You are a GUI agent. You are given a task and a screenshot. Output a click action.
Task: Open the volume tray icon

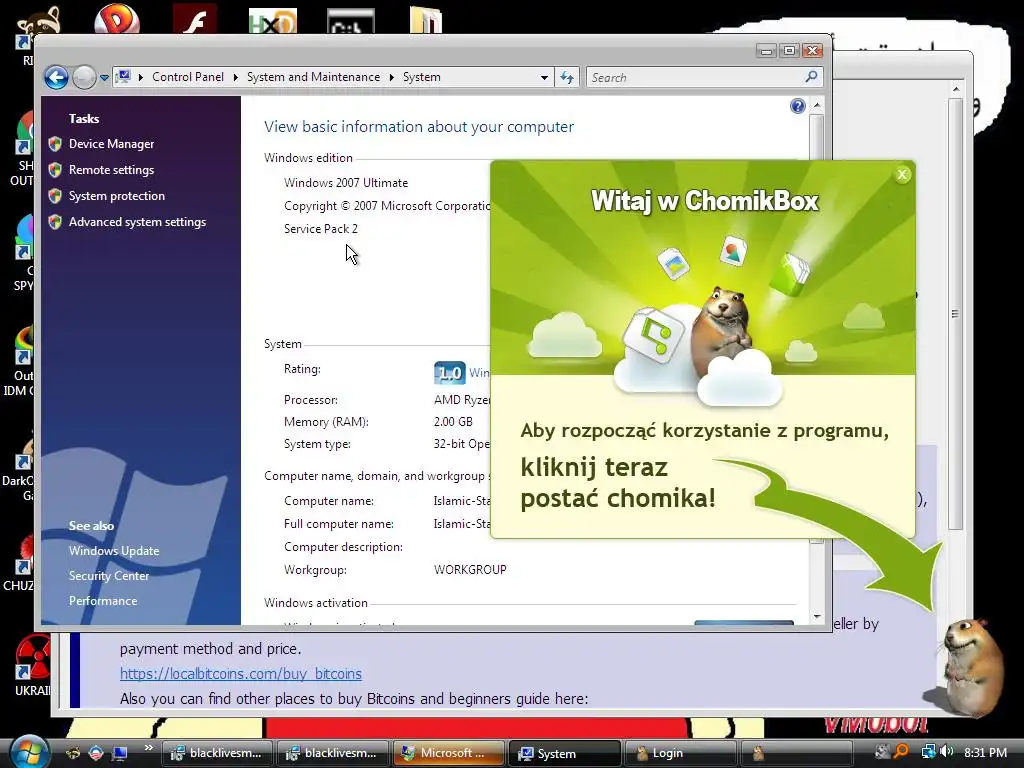(x=947, y=752)
